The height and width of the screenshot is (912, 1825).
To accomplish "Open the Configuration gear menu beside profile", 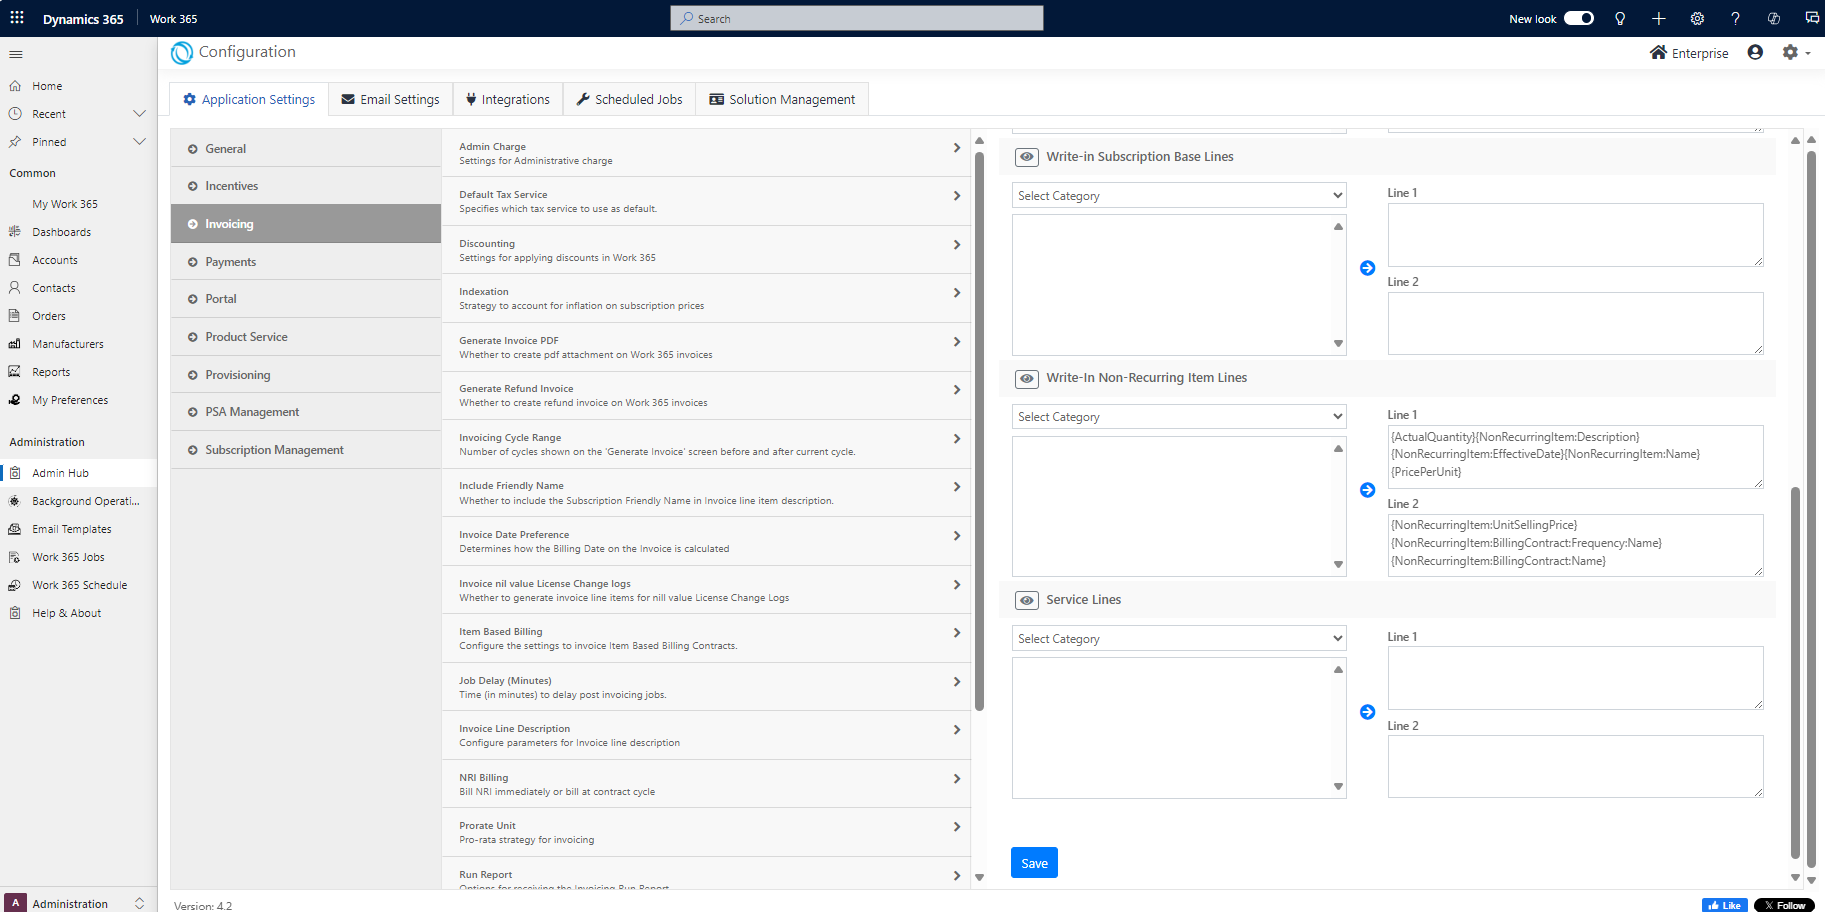I will pyautogui.click(x=1796, y=52).
